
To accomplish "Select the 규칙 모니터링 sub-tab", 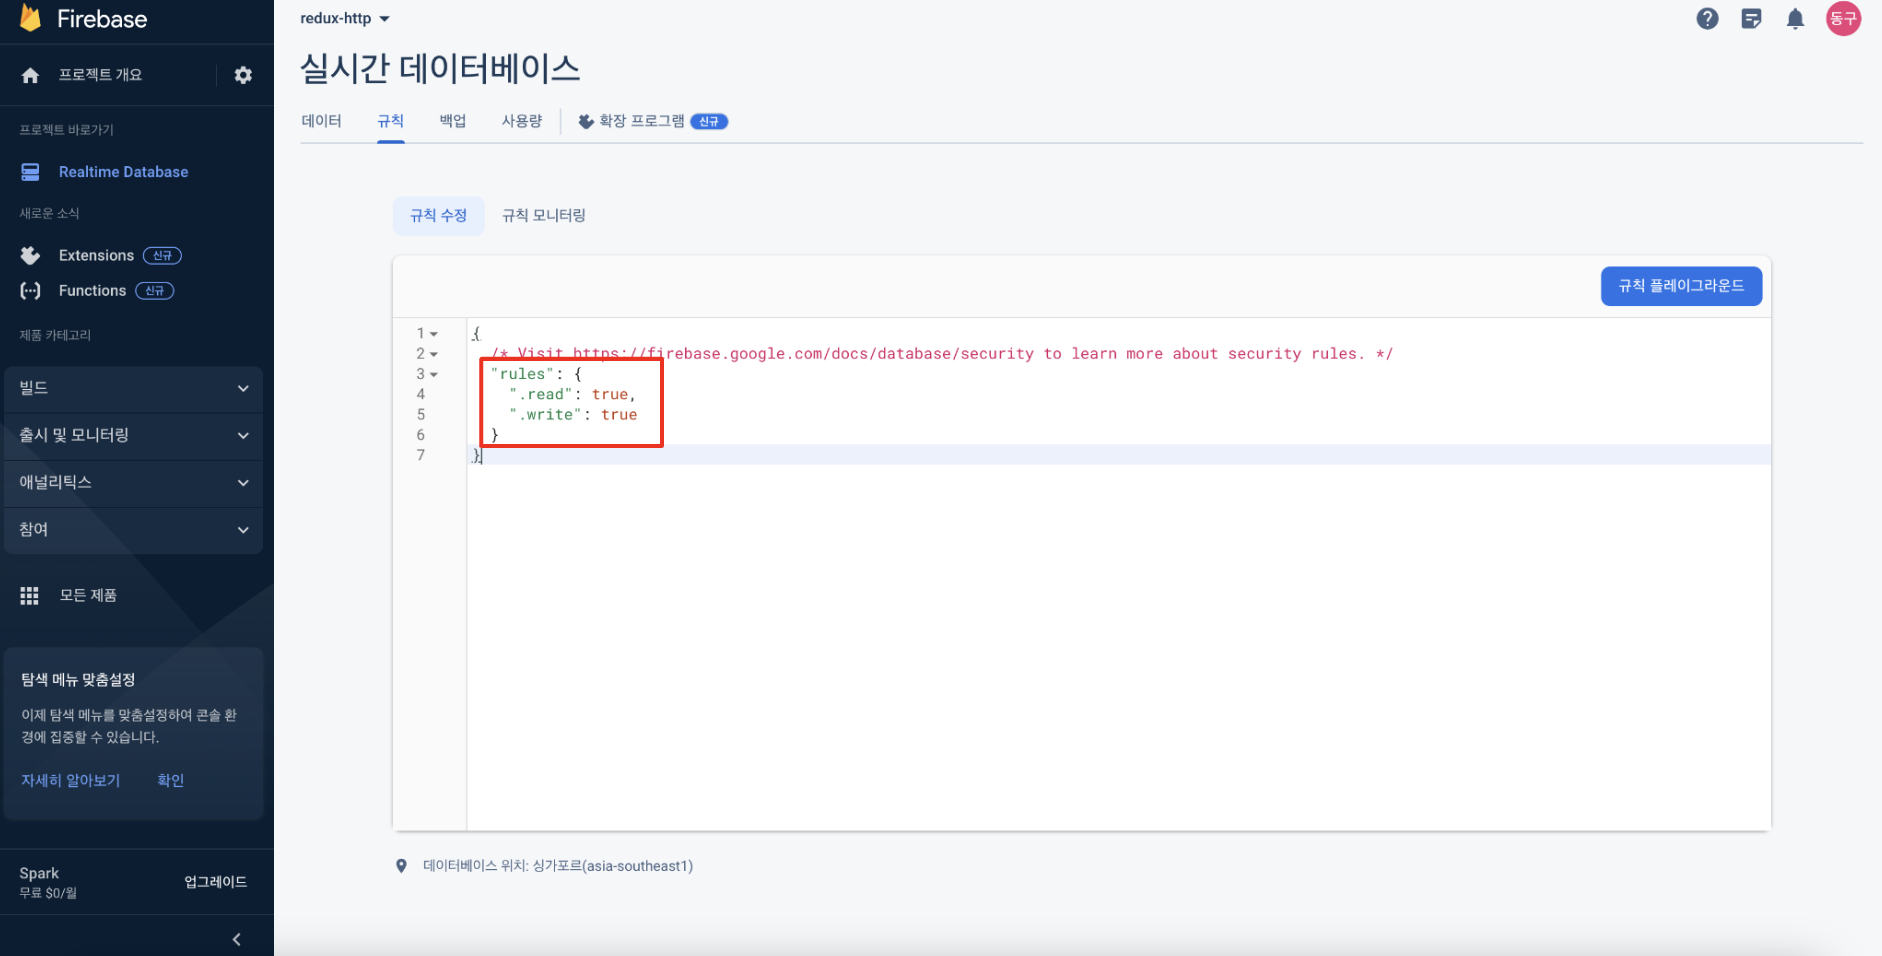I will [x=544, y=215].
